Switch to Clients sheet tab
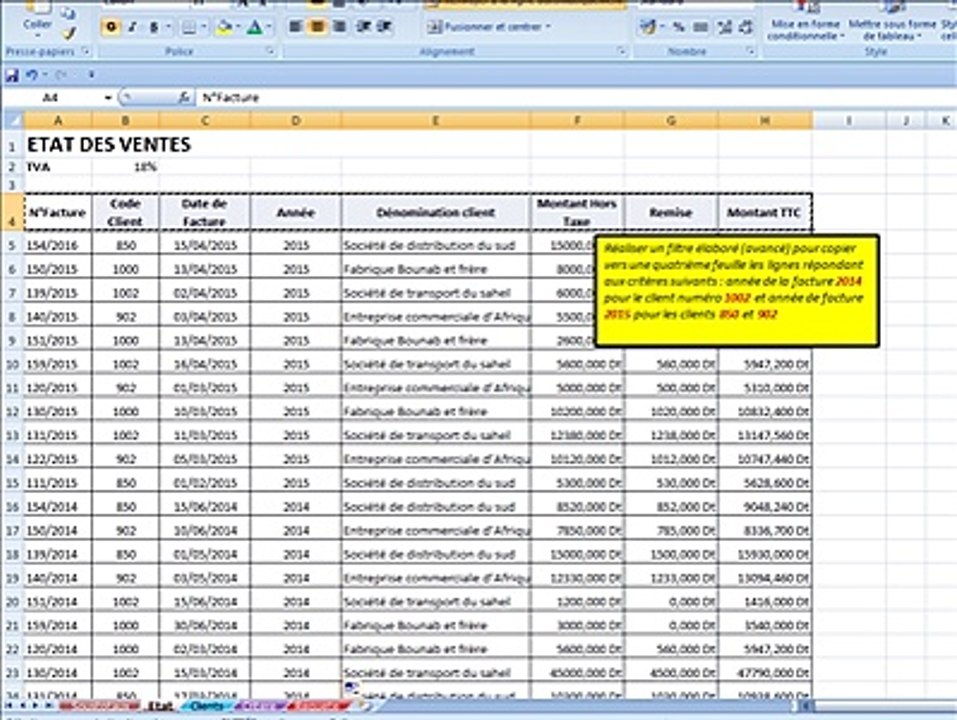Screen dimensions: 957x720 [206, 706]
